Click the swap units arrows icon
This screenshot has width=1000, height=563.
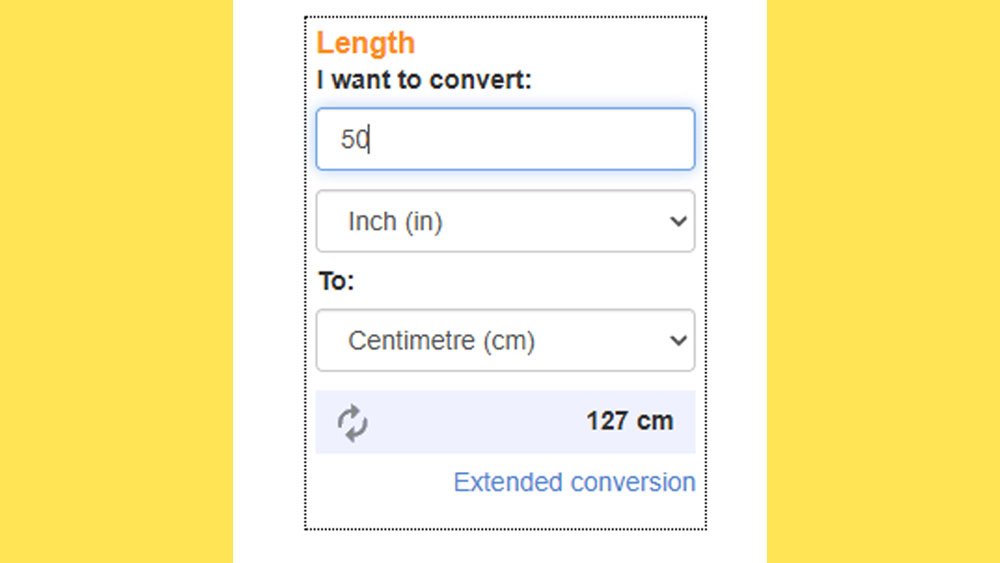click(352, 423)
